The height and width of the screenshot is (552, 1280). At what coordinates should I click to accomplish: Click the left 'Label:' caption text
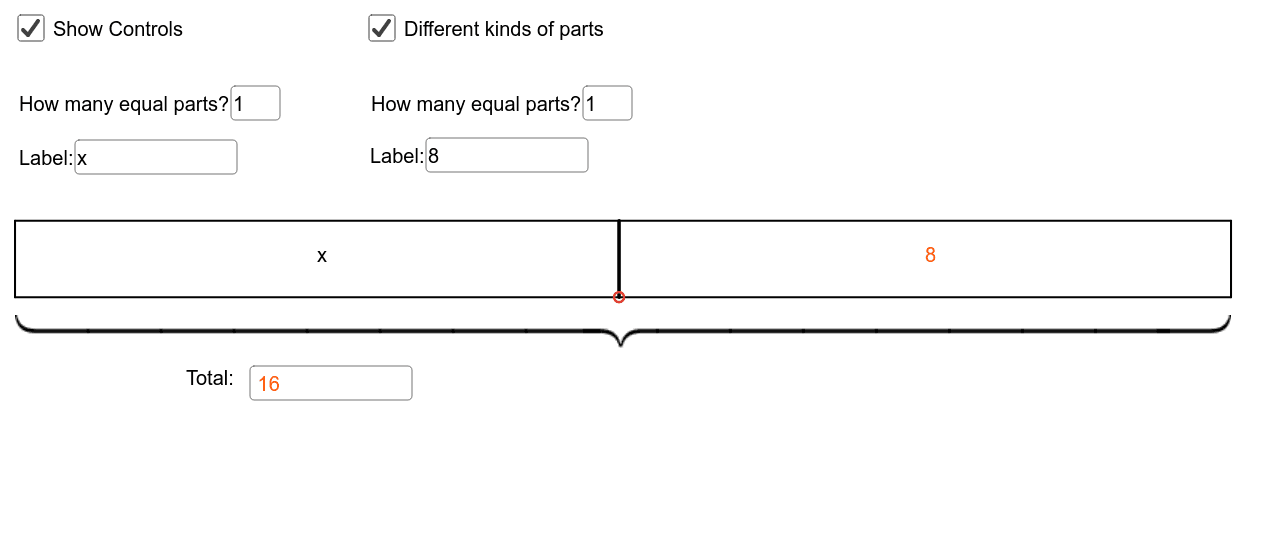[46, 158]
